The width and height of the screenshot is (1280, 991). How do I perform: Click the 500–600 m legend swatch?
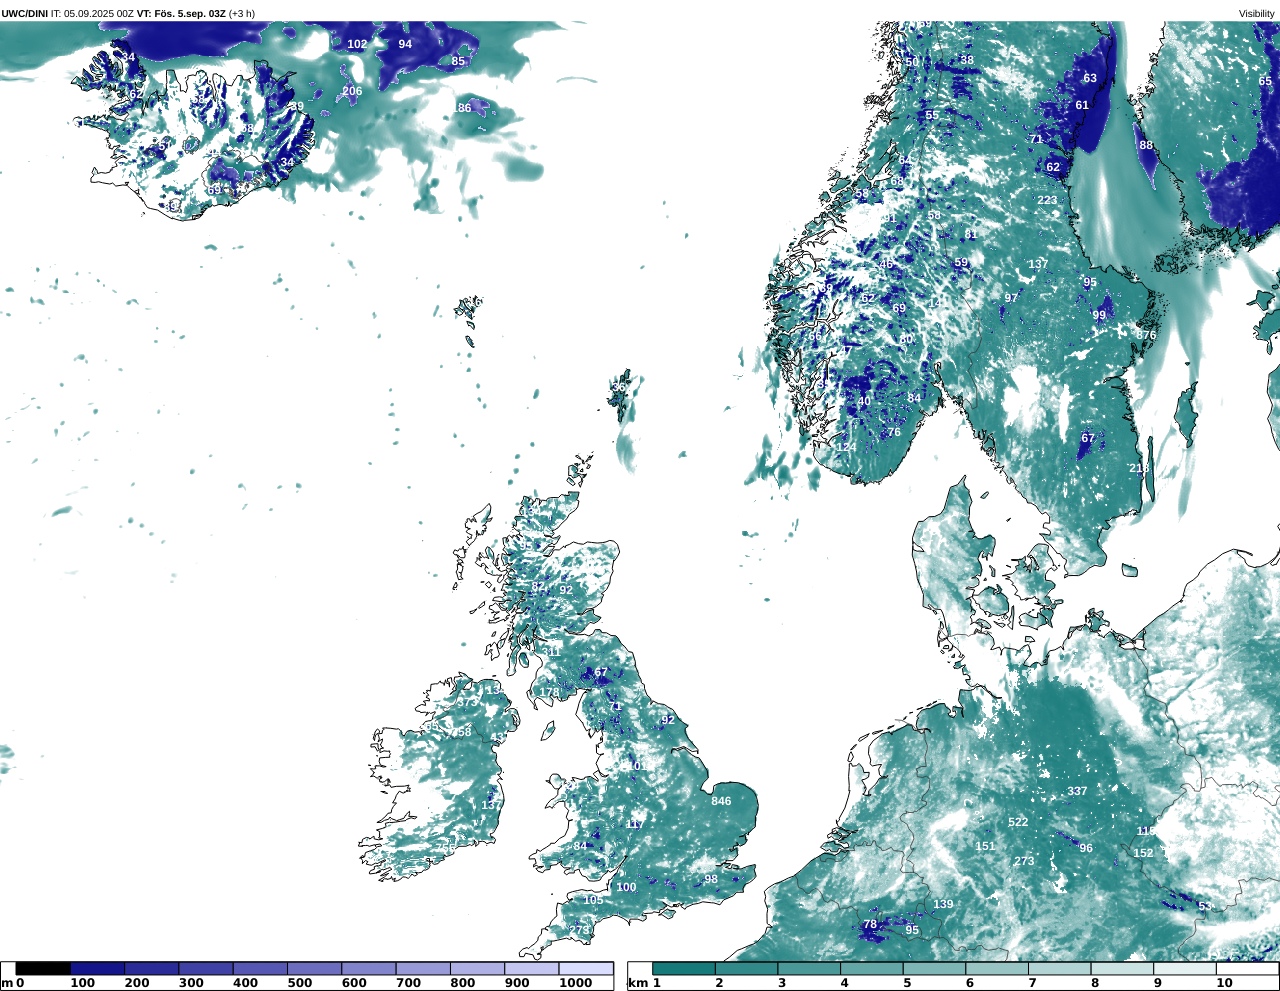[x=314, y=968]
